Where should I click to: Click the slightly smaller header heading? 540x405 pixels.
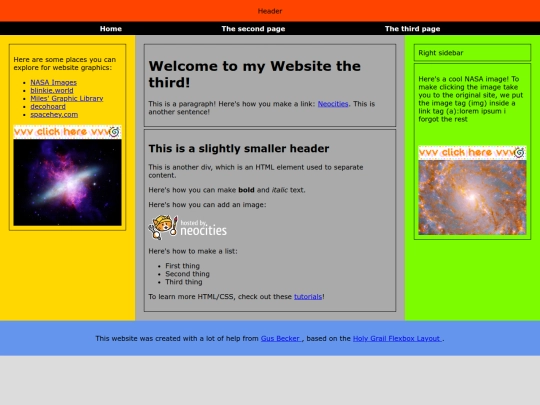(239, 148)
